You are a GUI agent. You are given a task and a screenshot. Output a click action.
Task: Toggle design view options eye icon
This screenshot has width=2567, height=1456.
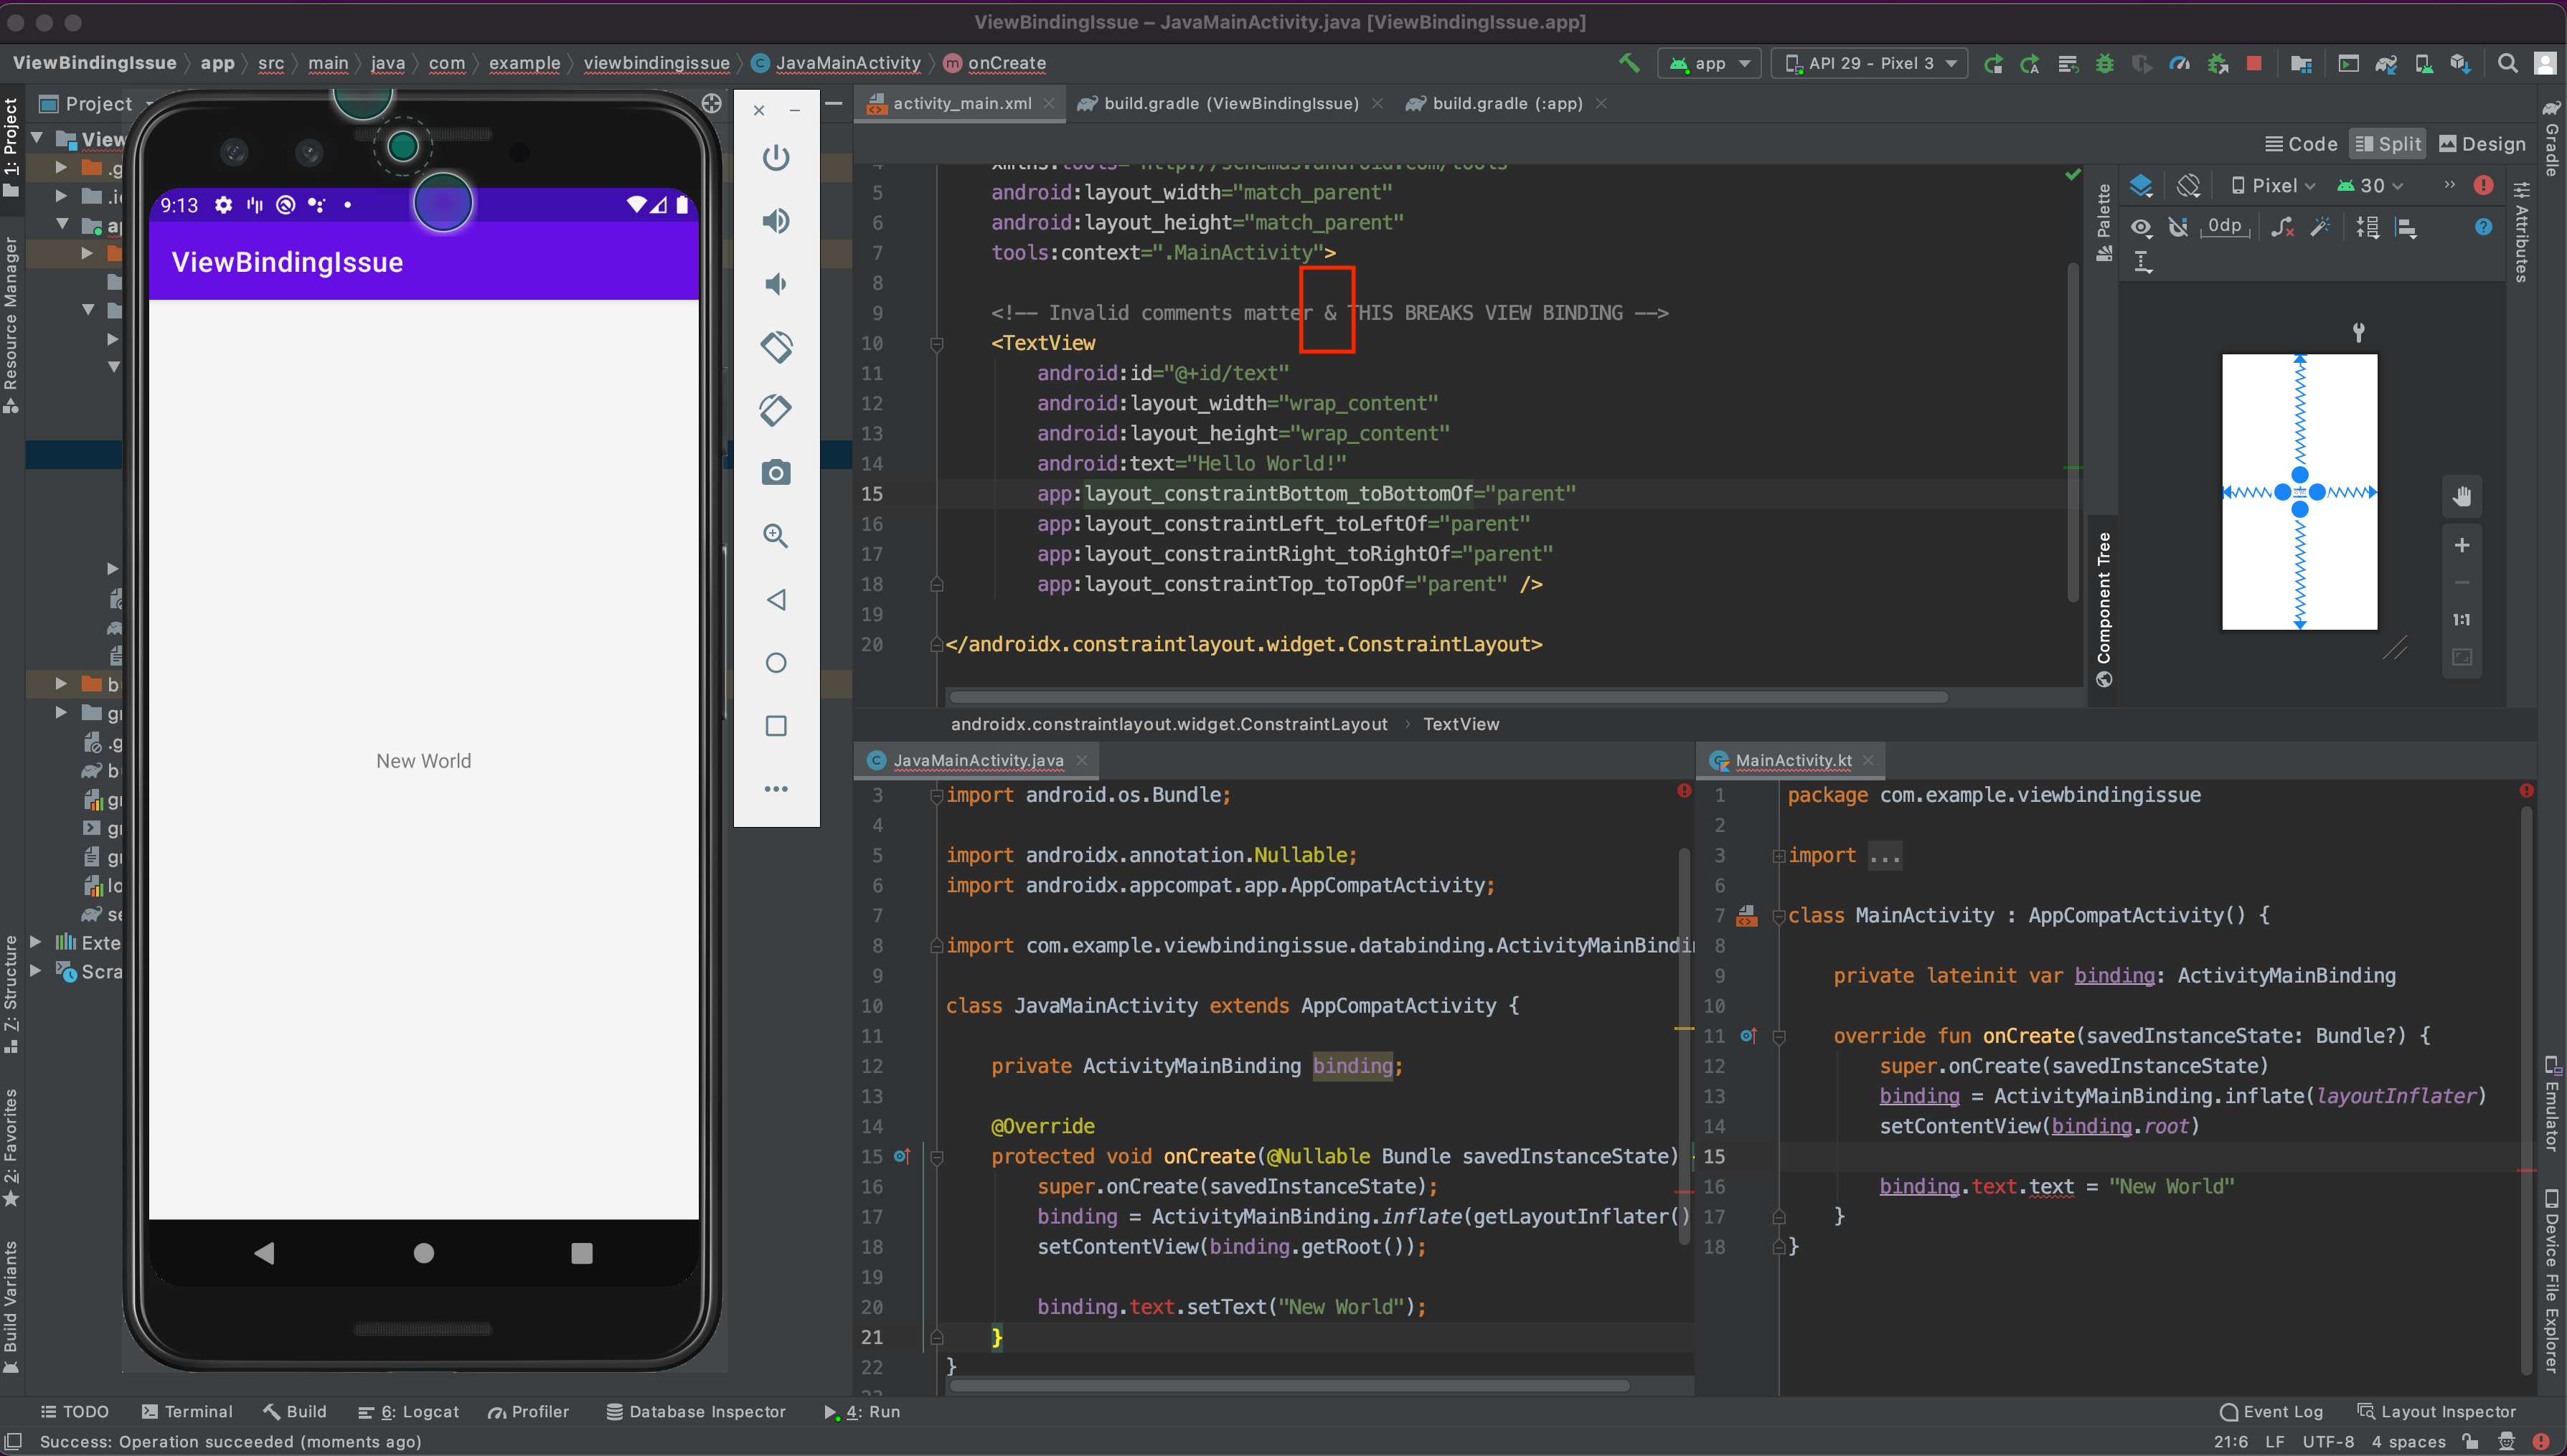click(x=2141, y=228)
